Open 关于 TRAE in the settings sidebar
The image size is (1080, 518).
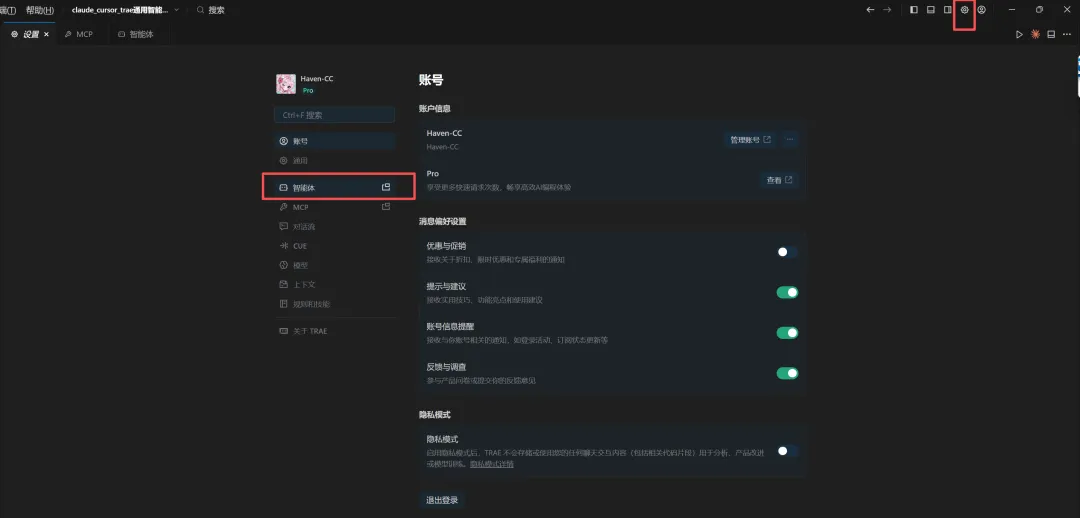click(x=334, y=331)
